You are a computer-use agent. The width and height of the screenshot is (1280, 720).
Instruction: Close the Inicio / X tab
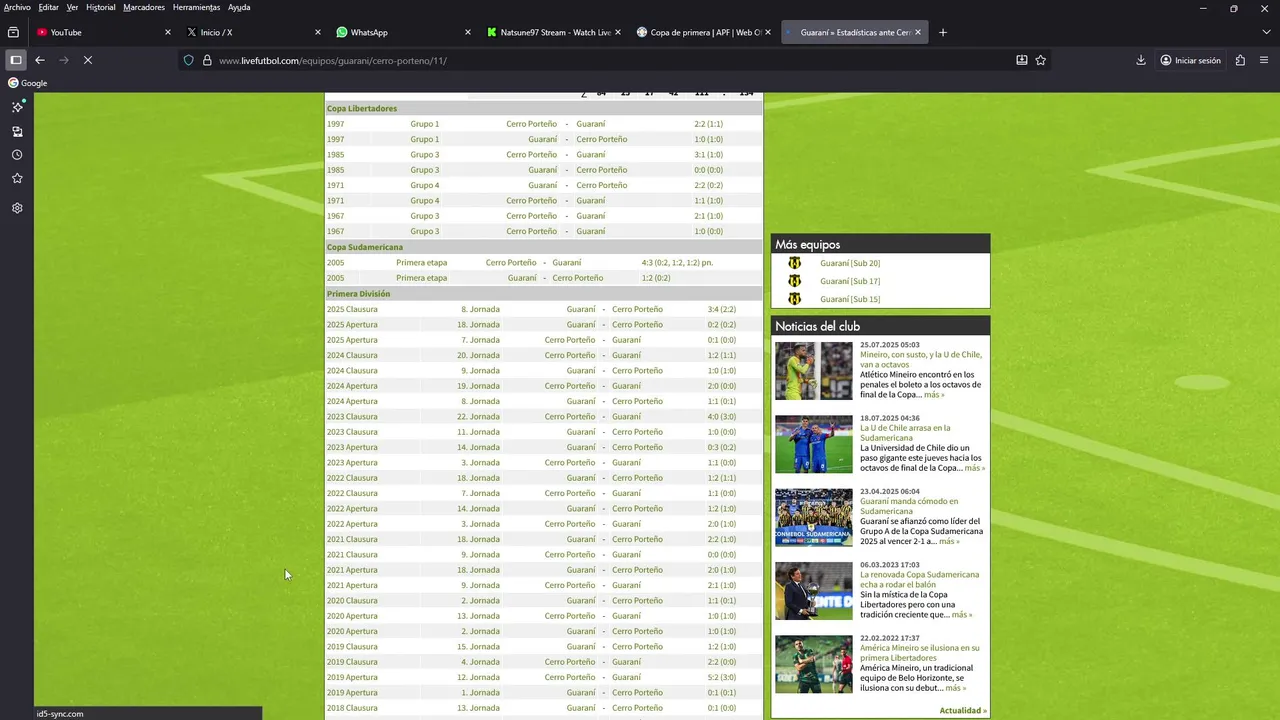[x=318, y=32]
